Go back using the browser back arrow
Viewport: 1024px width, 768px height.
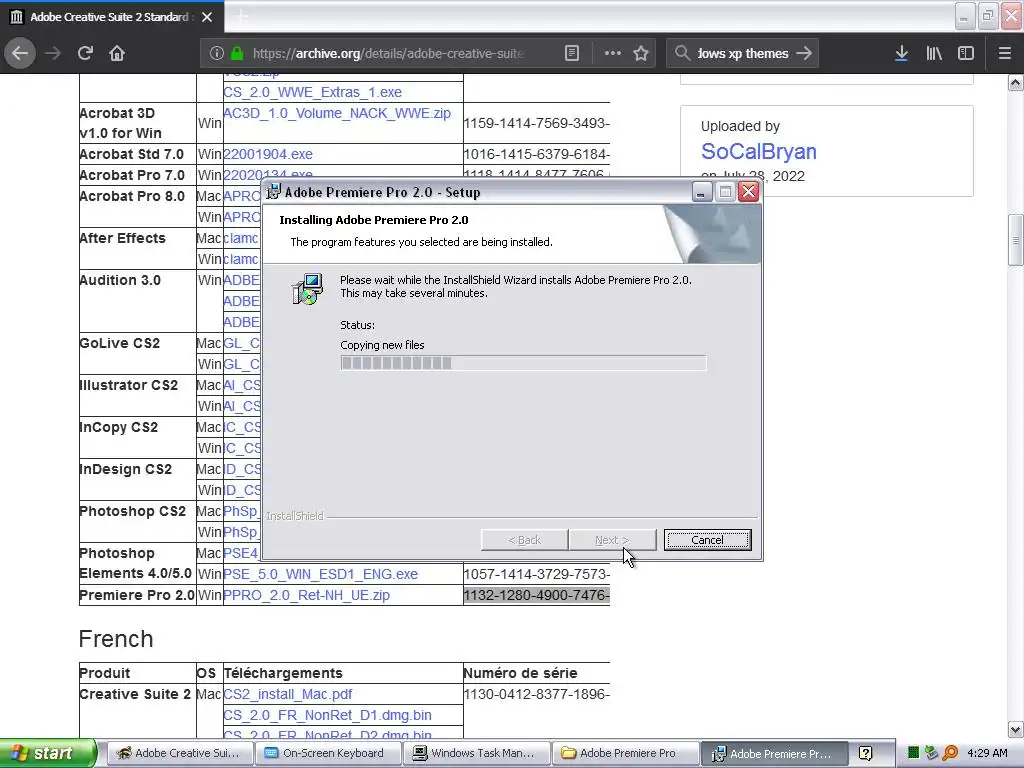(20, 53)
